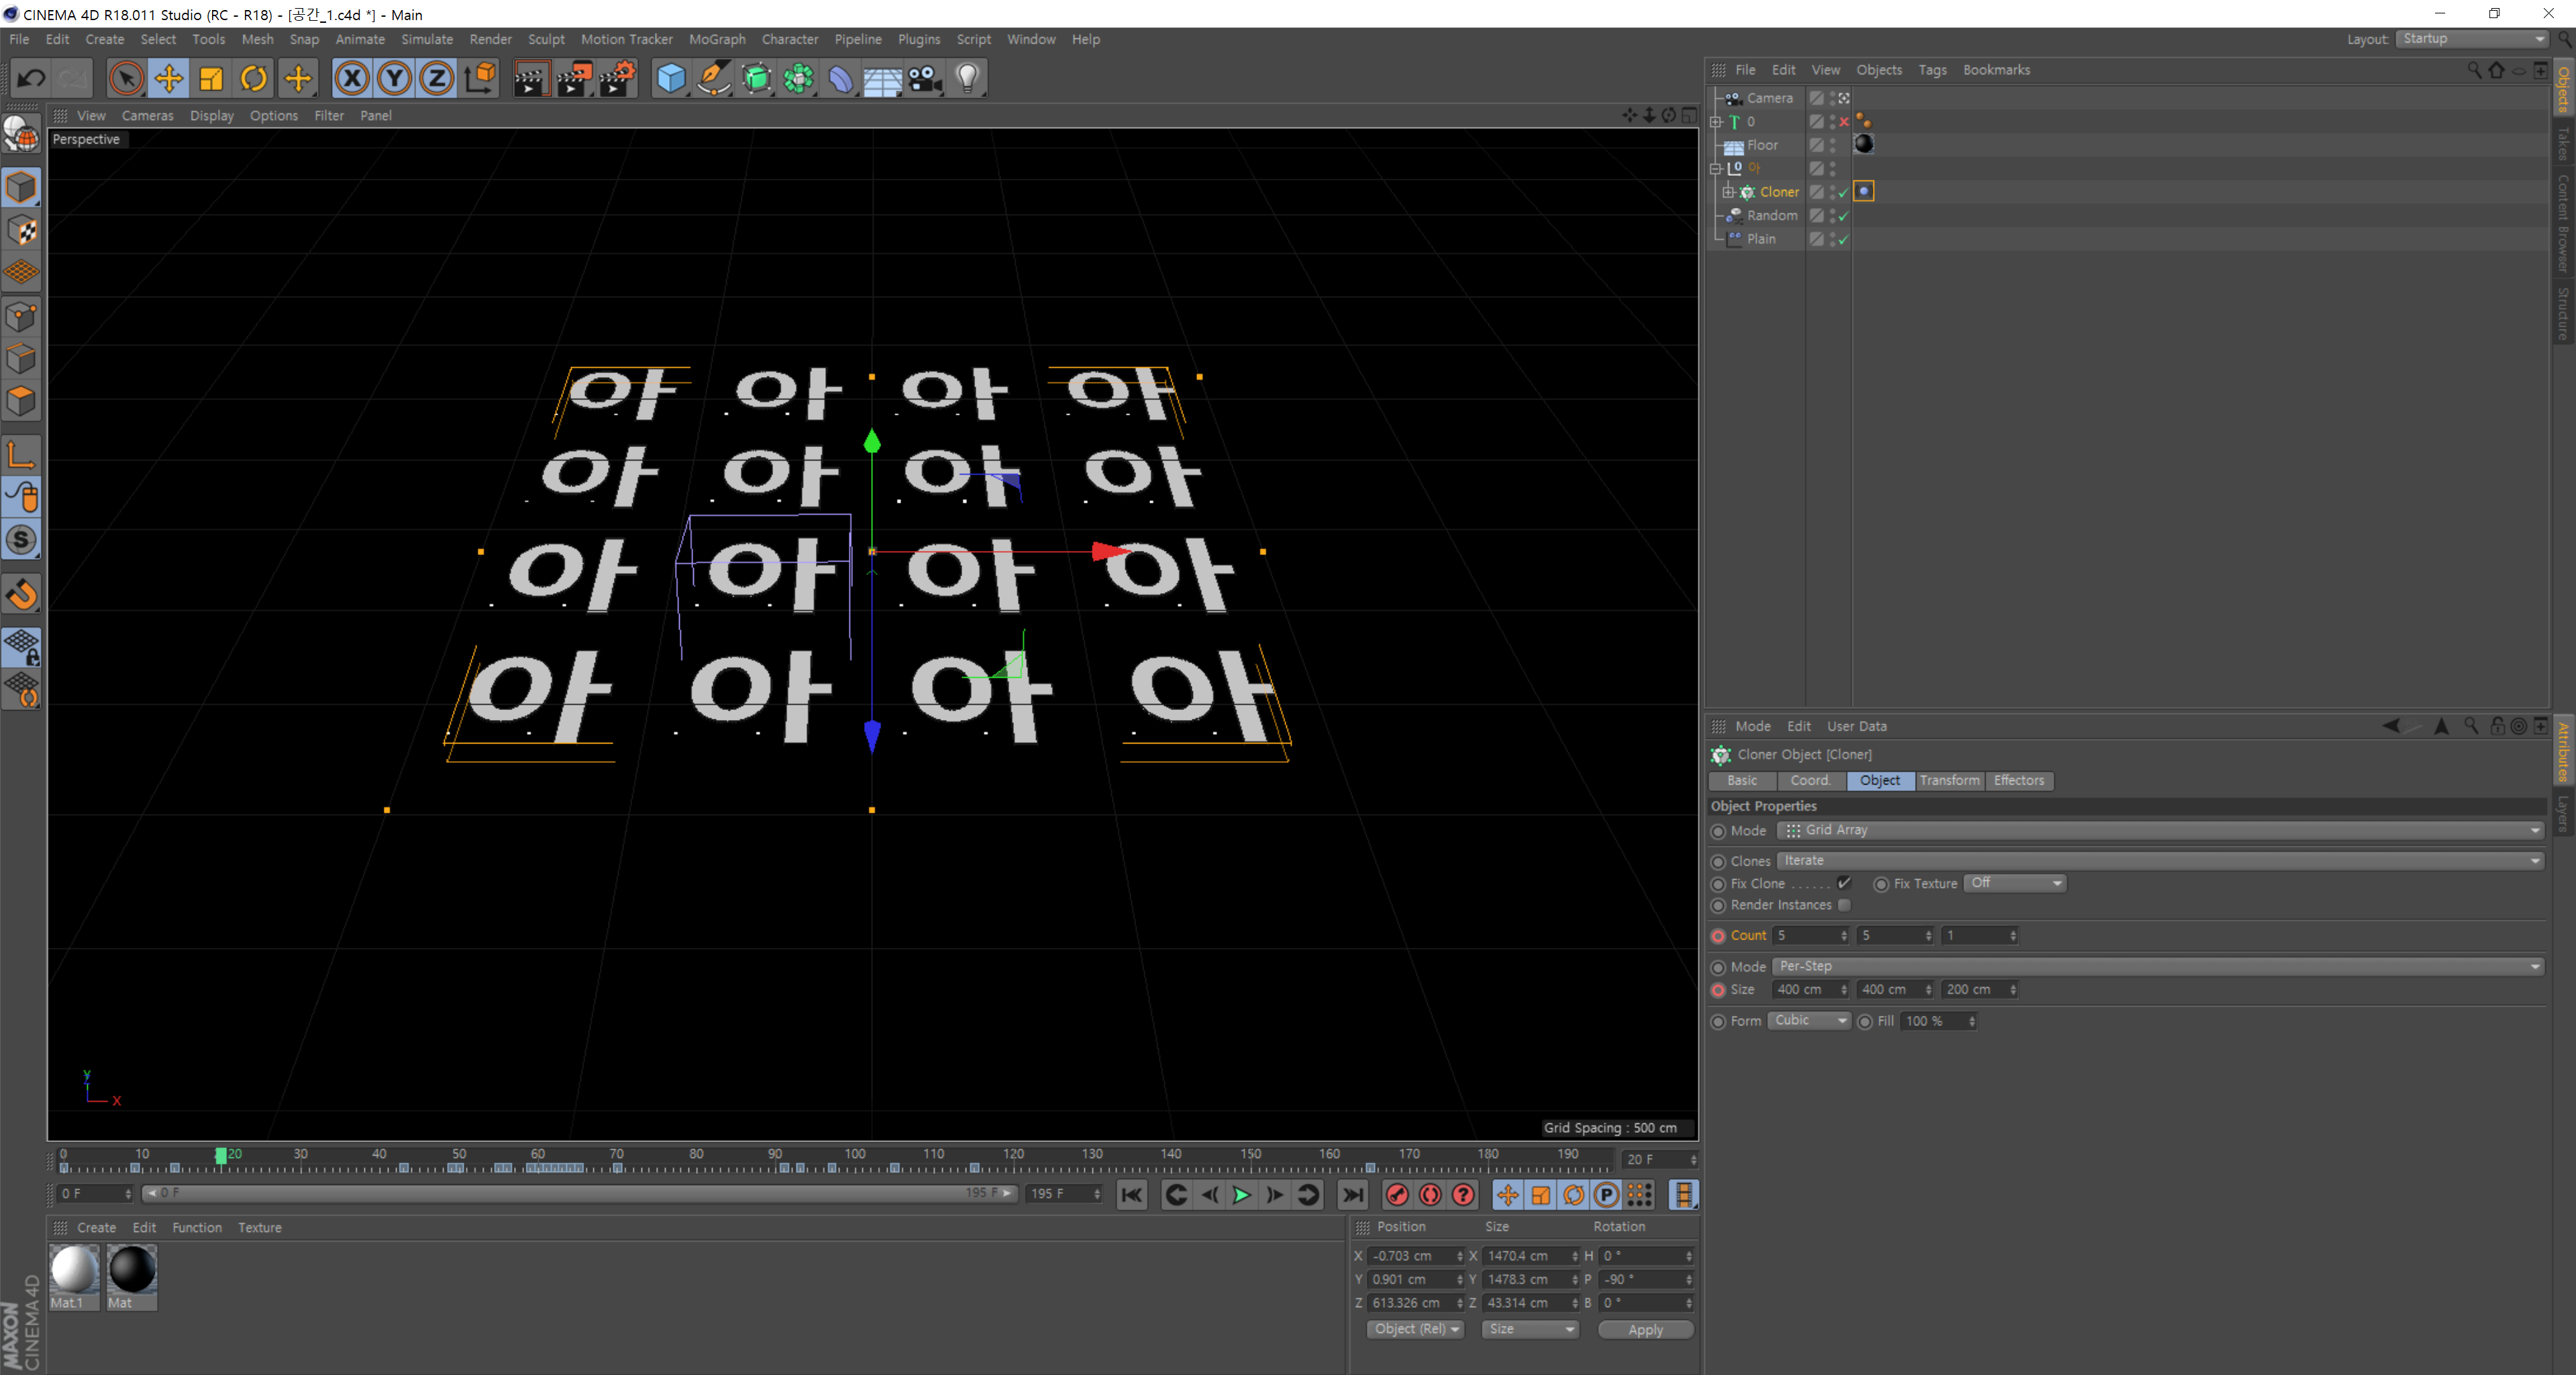Open Layout dropdown showing Startup
Viewport: 2576px width, 1375px height.
2472,38
